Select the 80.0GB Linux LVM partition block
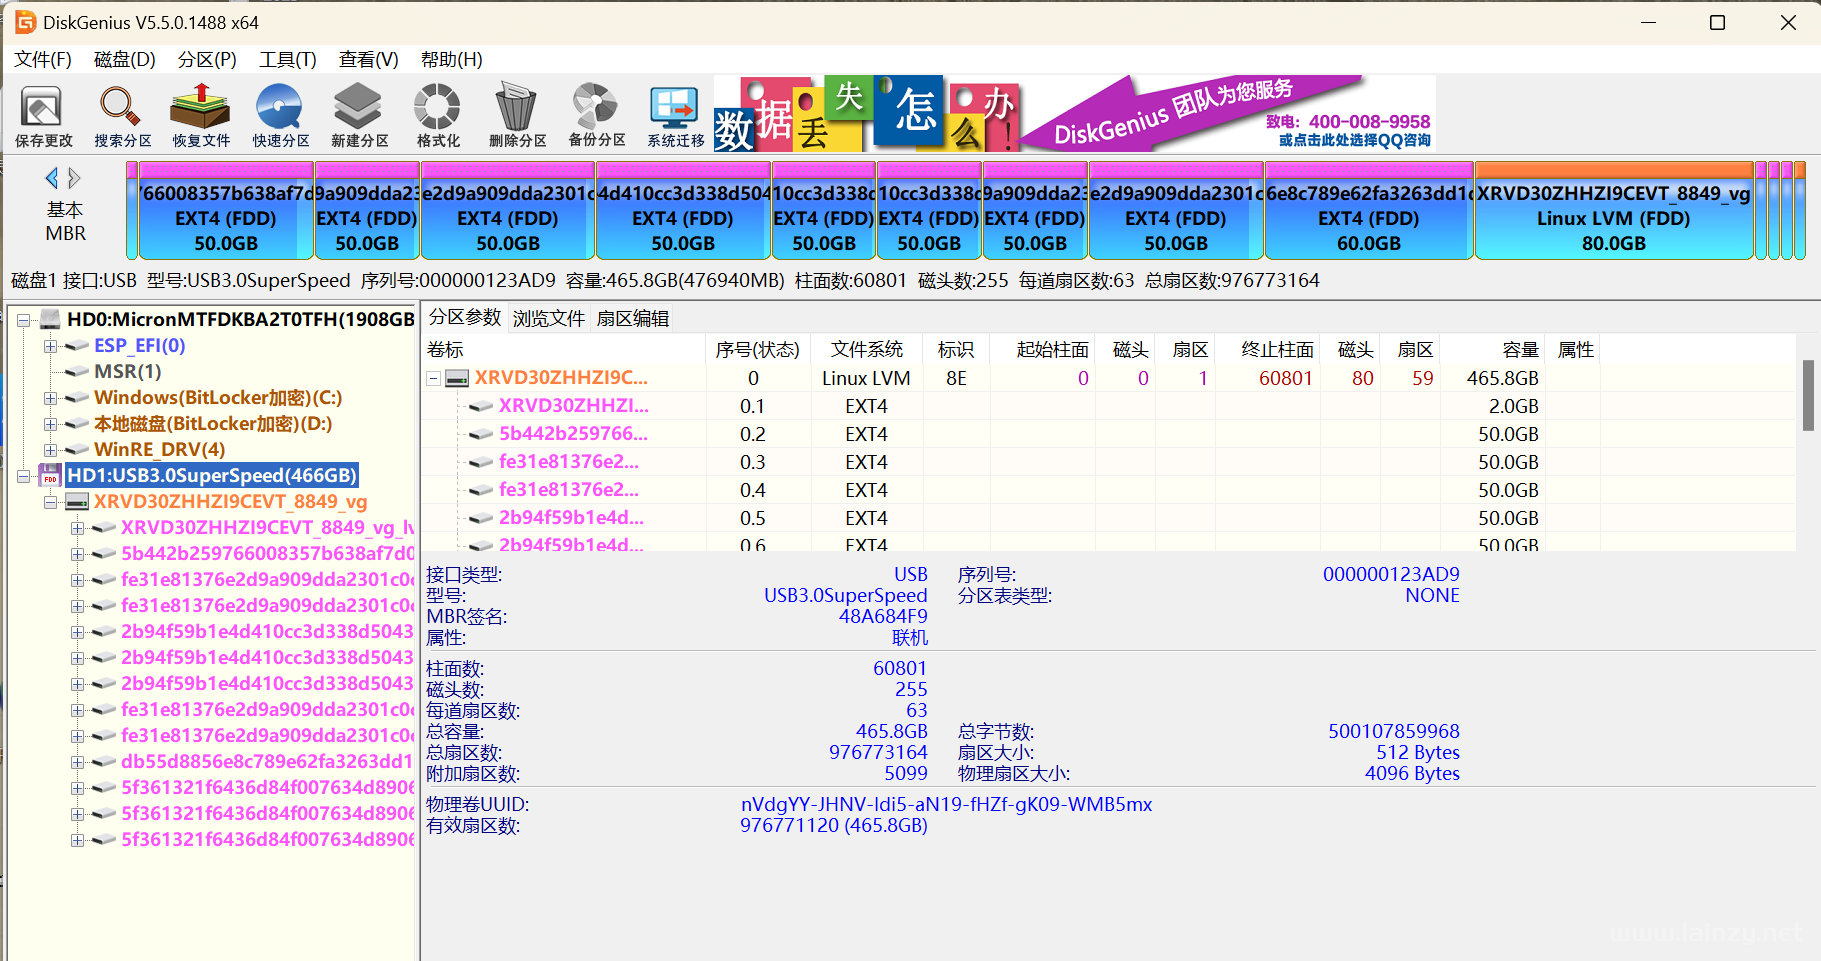 1612,218
